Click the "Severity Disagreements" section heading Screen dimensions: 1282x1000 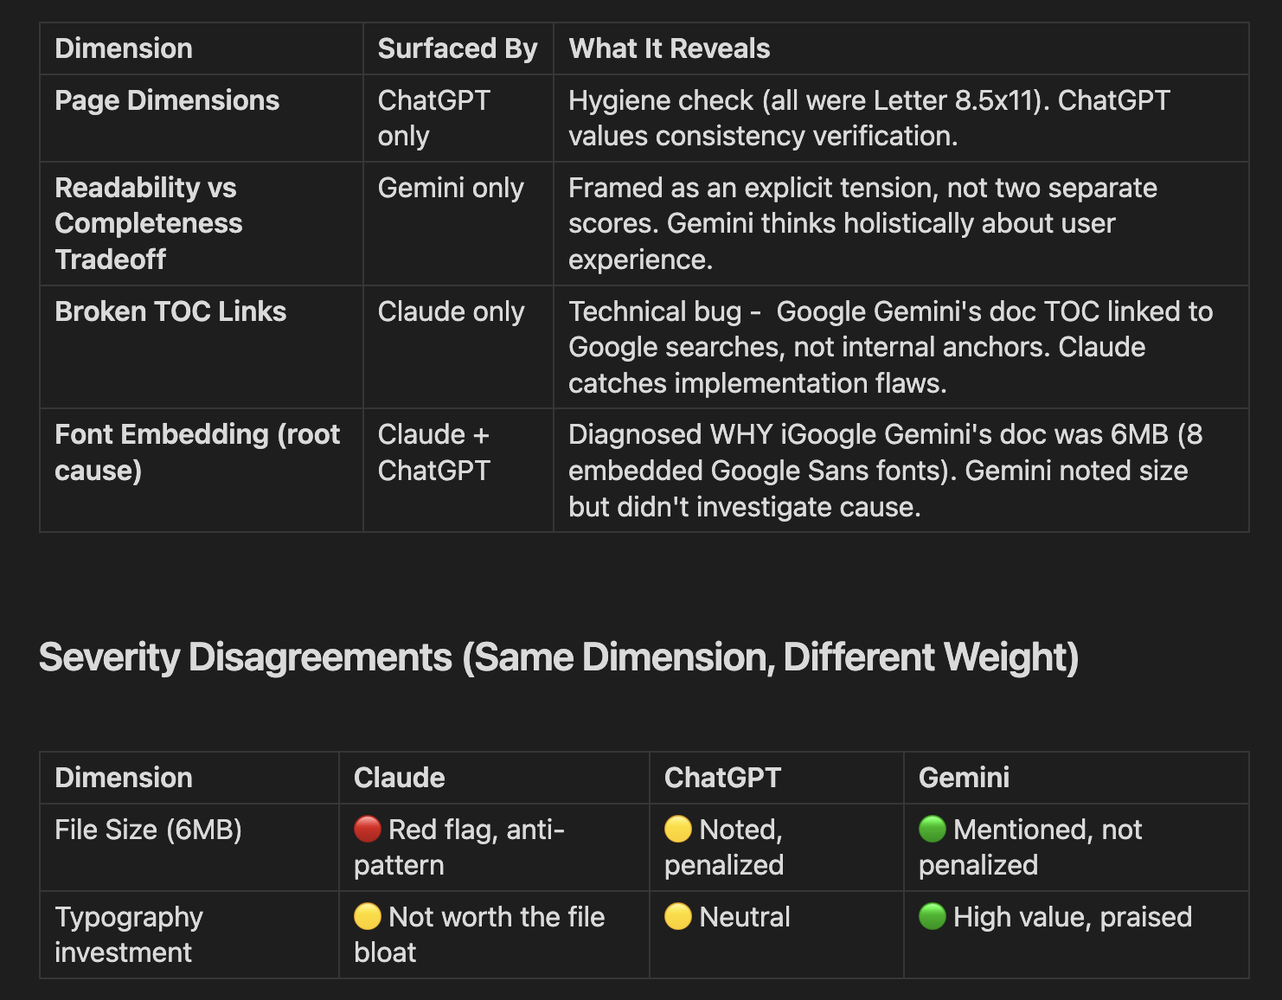[x=558, y=658]
